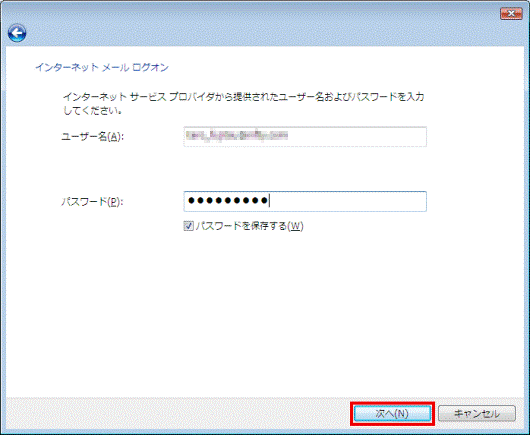The image size is (530, 435).
Task: Click the ユーザー名 input field
Action: 305,137
